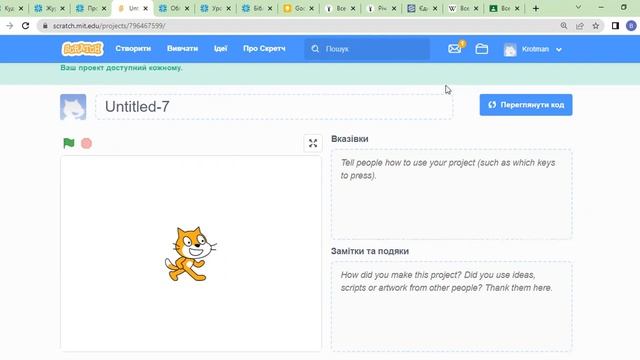Click the Scratch cat sprite on stage
This screenshot has height=360, width=640.
pyautogui.click(x=190, y=254)
